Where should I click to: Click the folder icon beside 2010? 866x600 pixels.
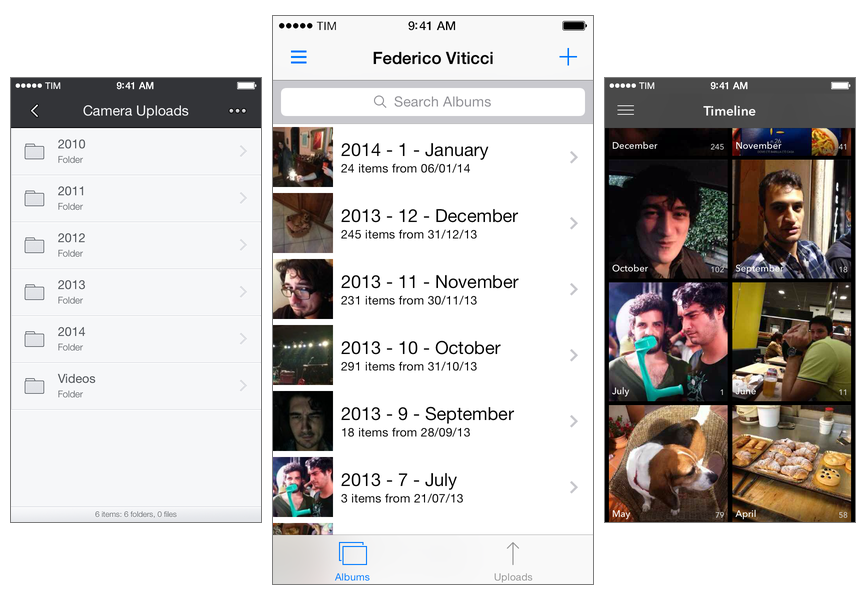tap(35, 151)
